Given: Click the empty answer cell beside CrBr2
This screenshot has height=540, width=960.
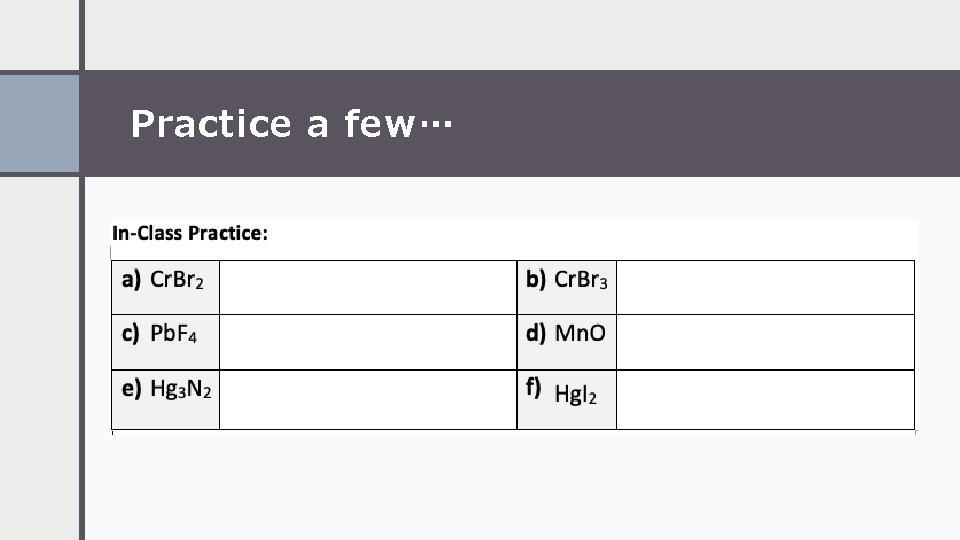Looking at the screenshot, I should 368,287.
